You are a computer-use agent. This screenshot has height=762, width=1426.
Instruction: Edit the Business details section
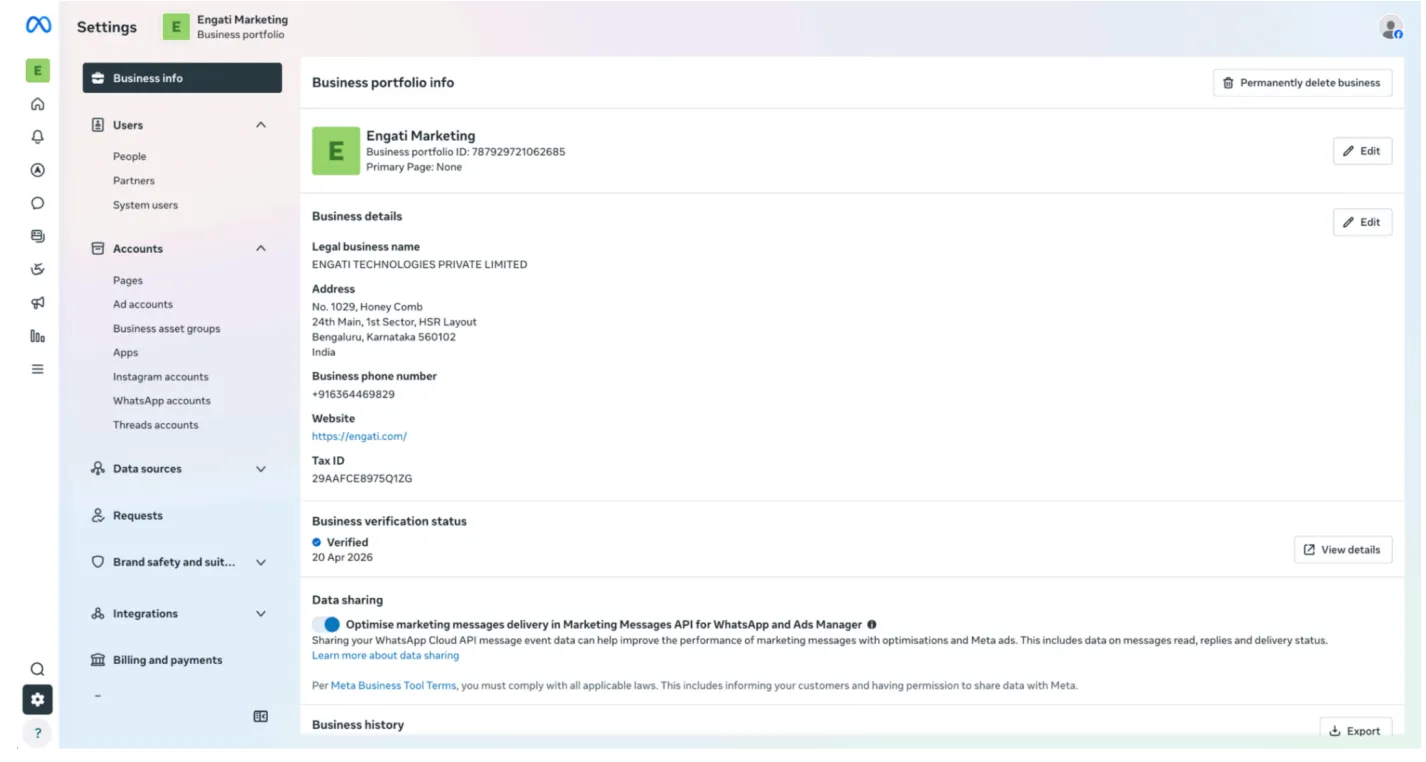click(x=1362, y=222)
